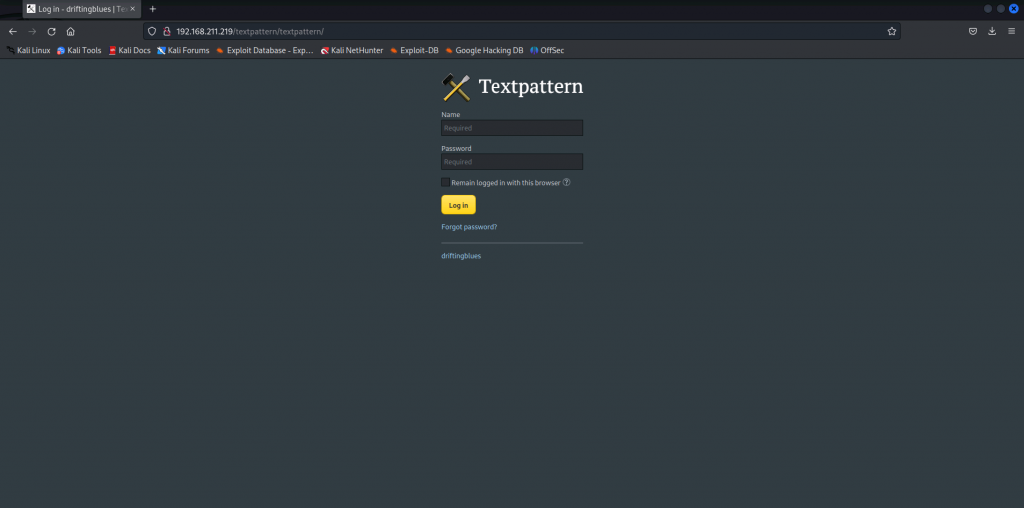
Task: Open the tracking protection shield icon
Action: click(x=152, y=31)
